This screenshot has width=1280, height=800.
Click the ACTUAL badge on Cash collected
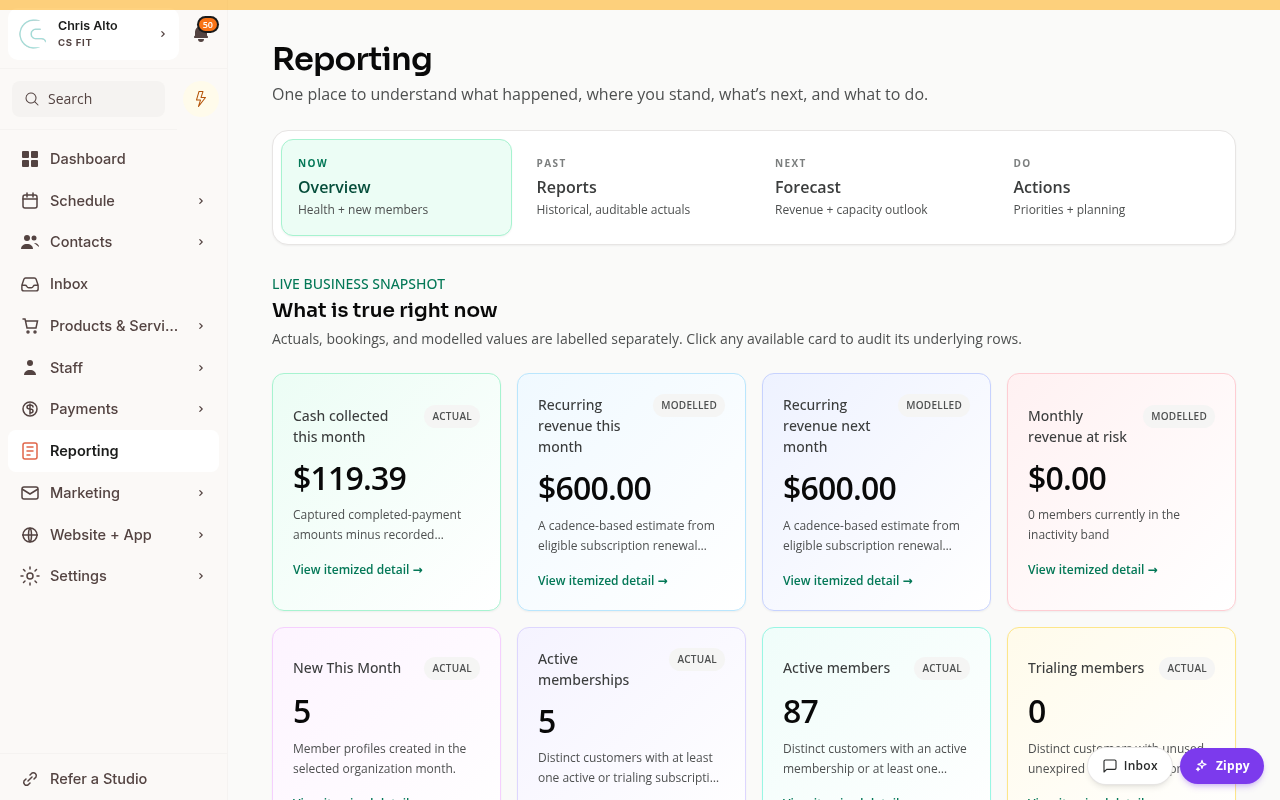452,416
